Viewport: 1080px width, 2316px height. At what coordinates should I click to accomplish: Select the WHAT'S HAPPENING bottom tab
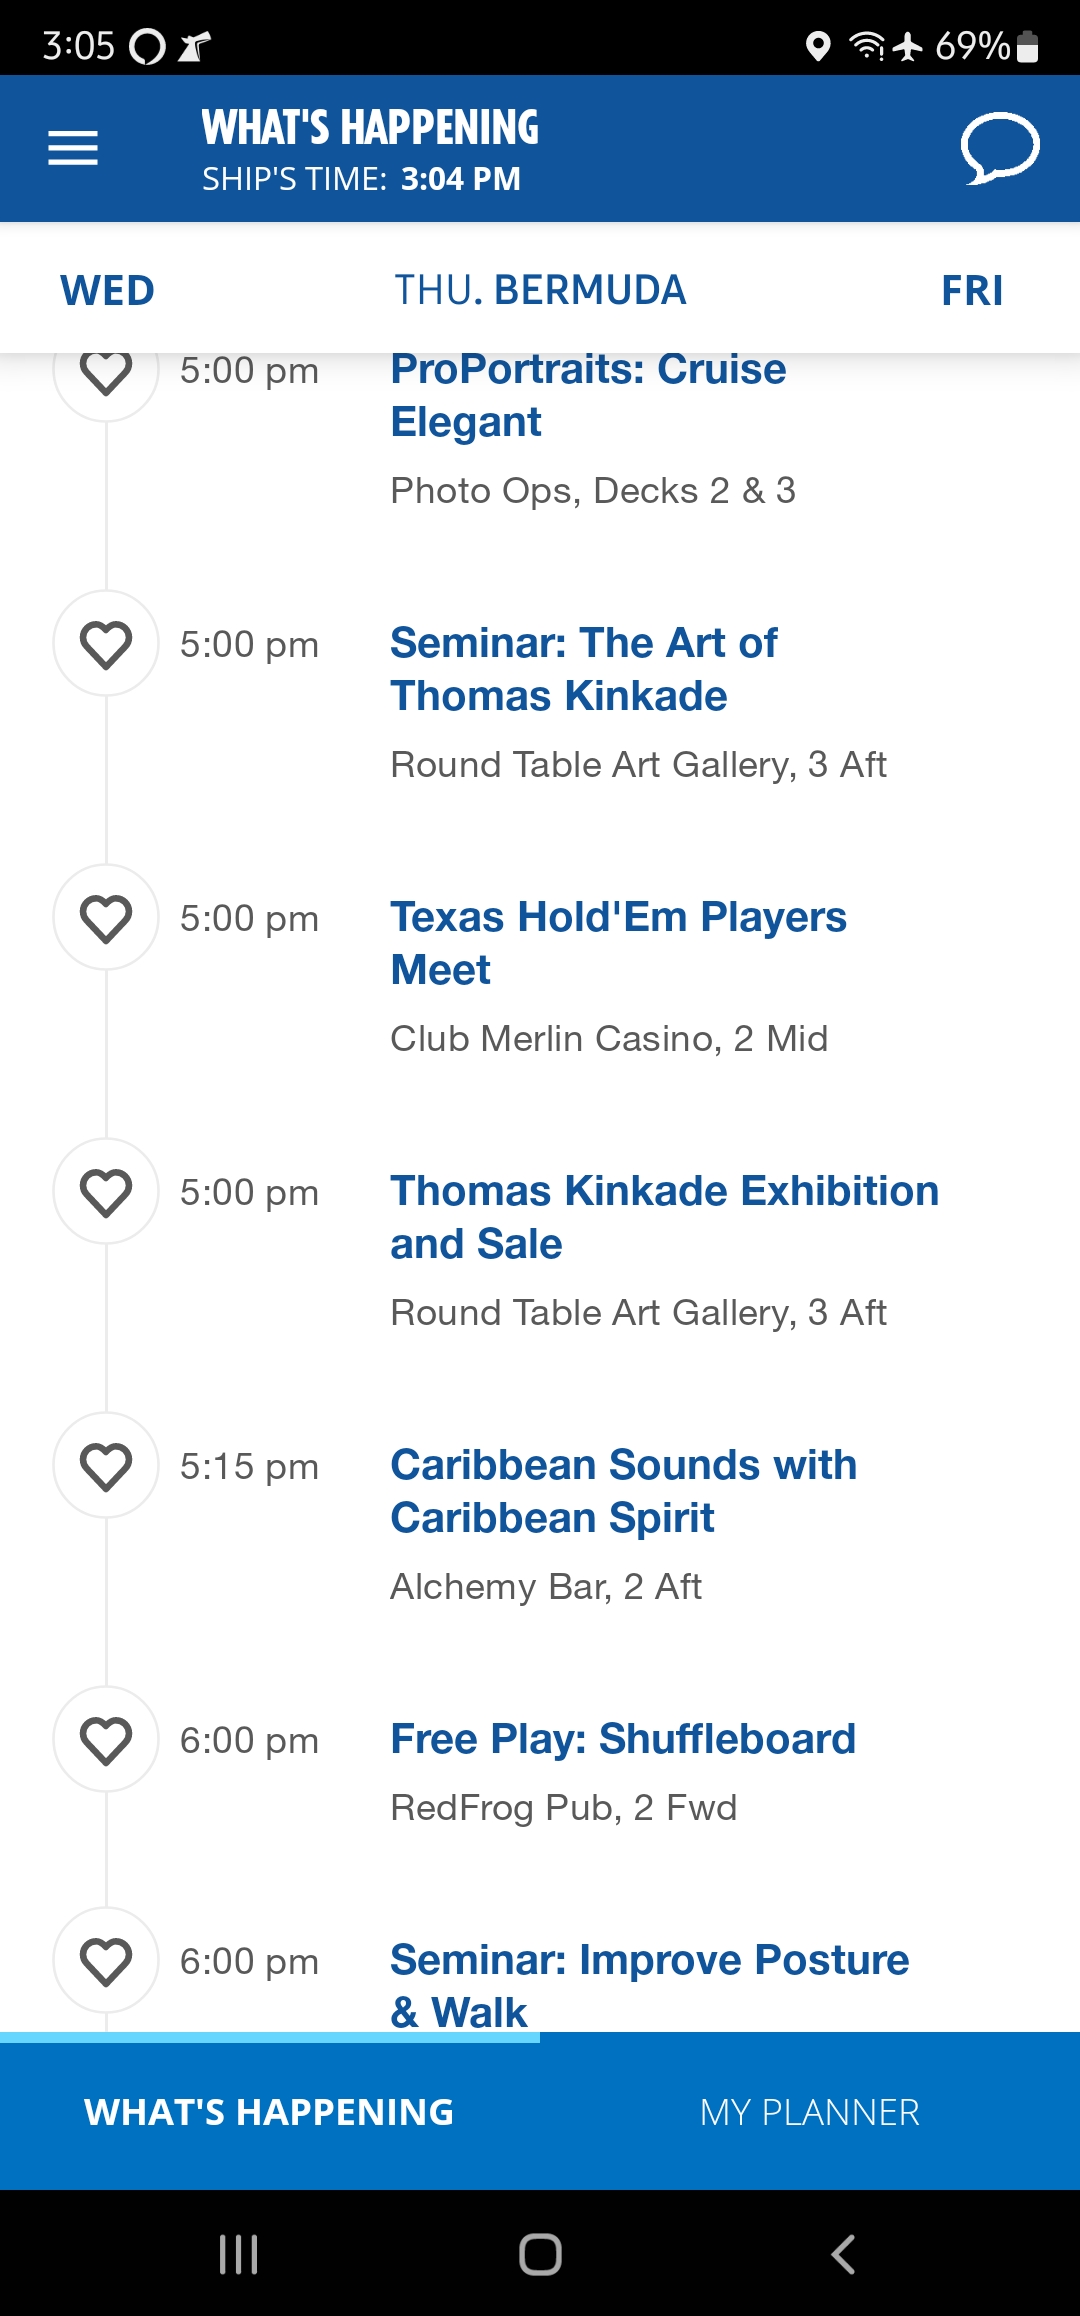(270, 2112)
